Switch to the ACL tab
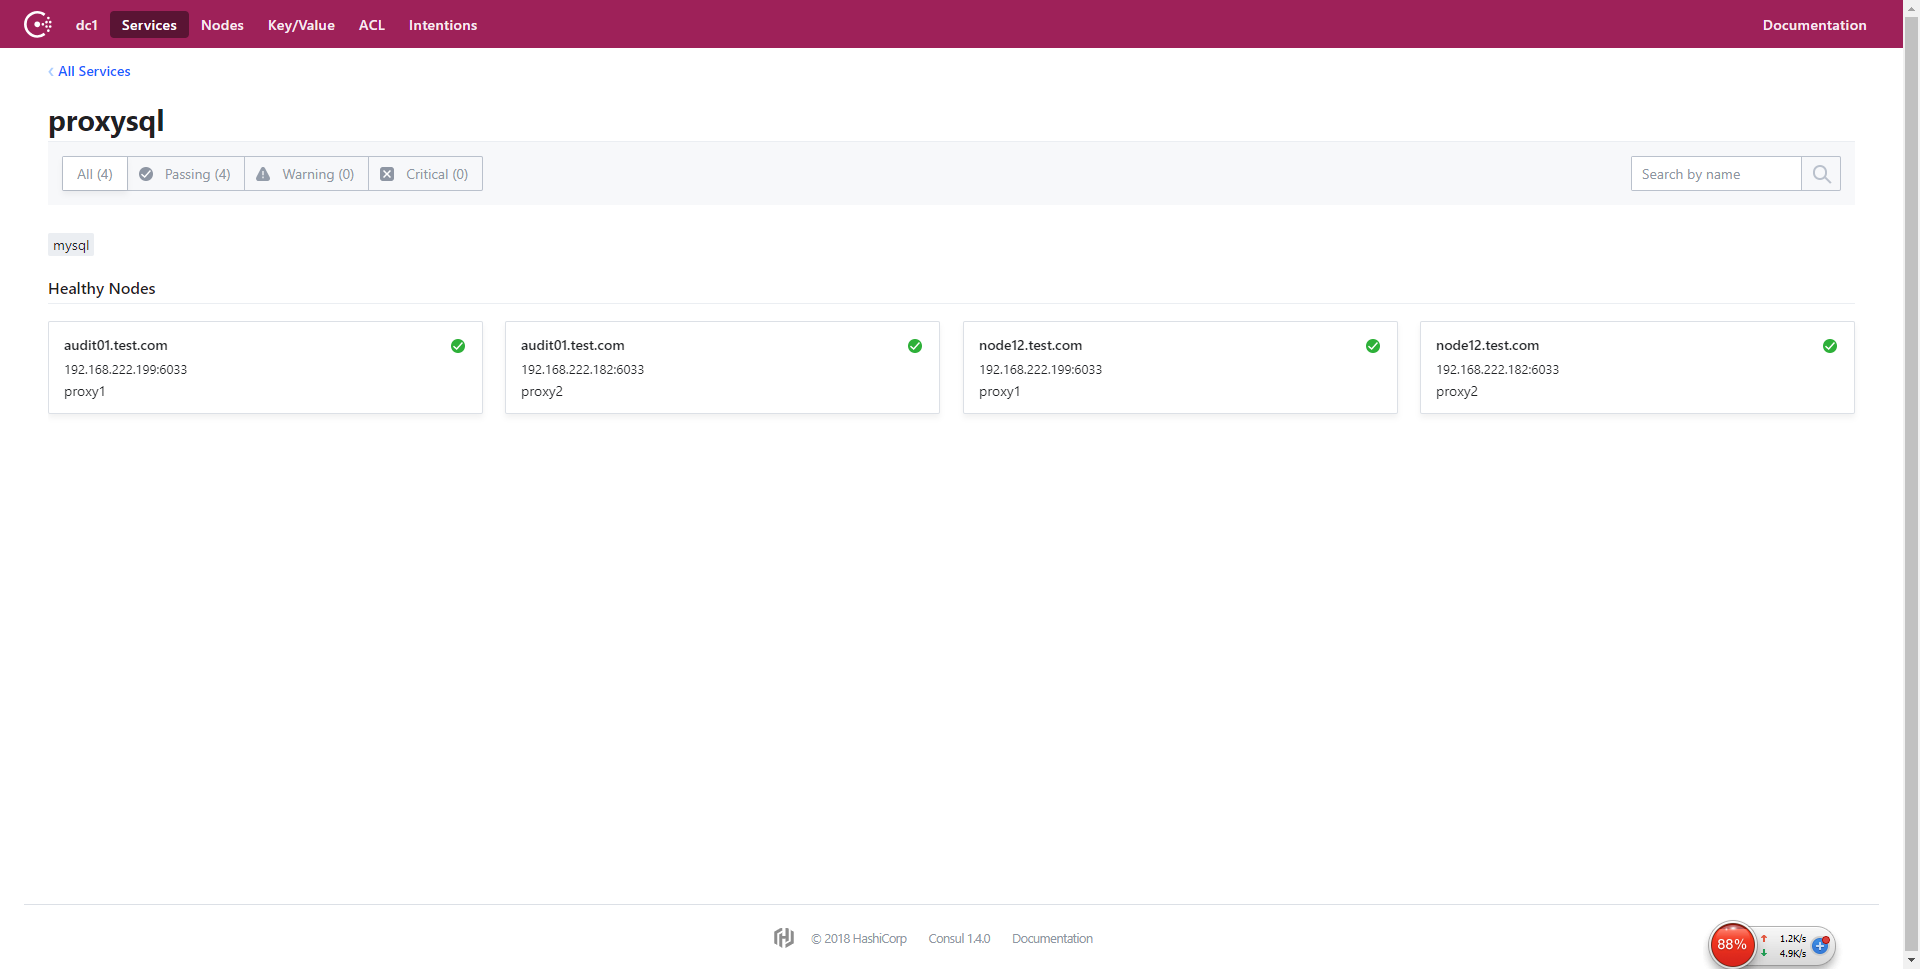This screenshot has height=969, width=1920. (372, 25)
